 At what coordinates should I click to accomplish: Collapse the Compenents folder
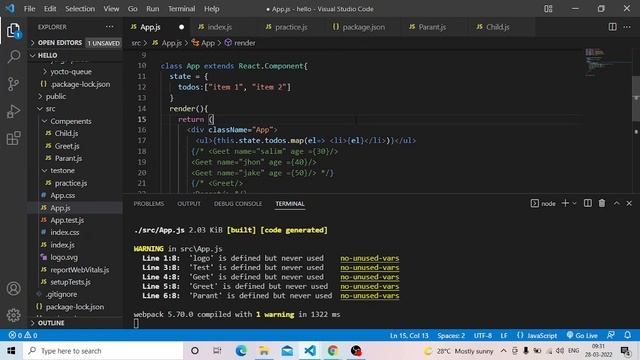[70, 121]
